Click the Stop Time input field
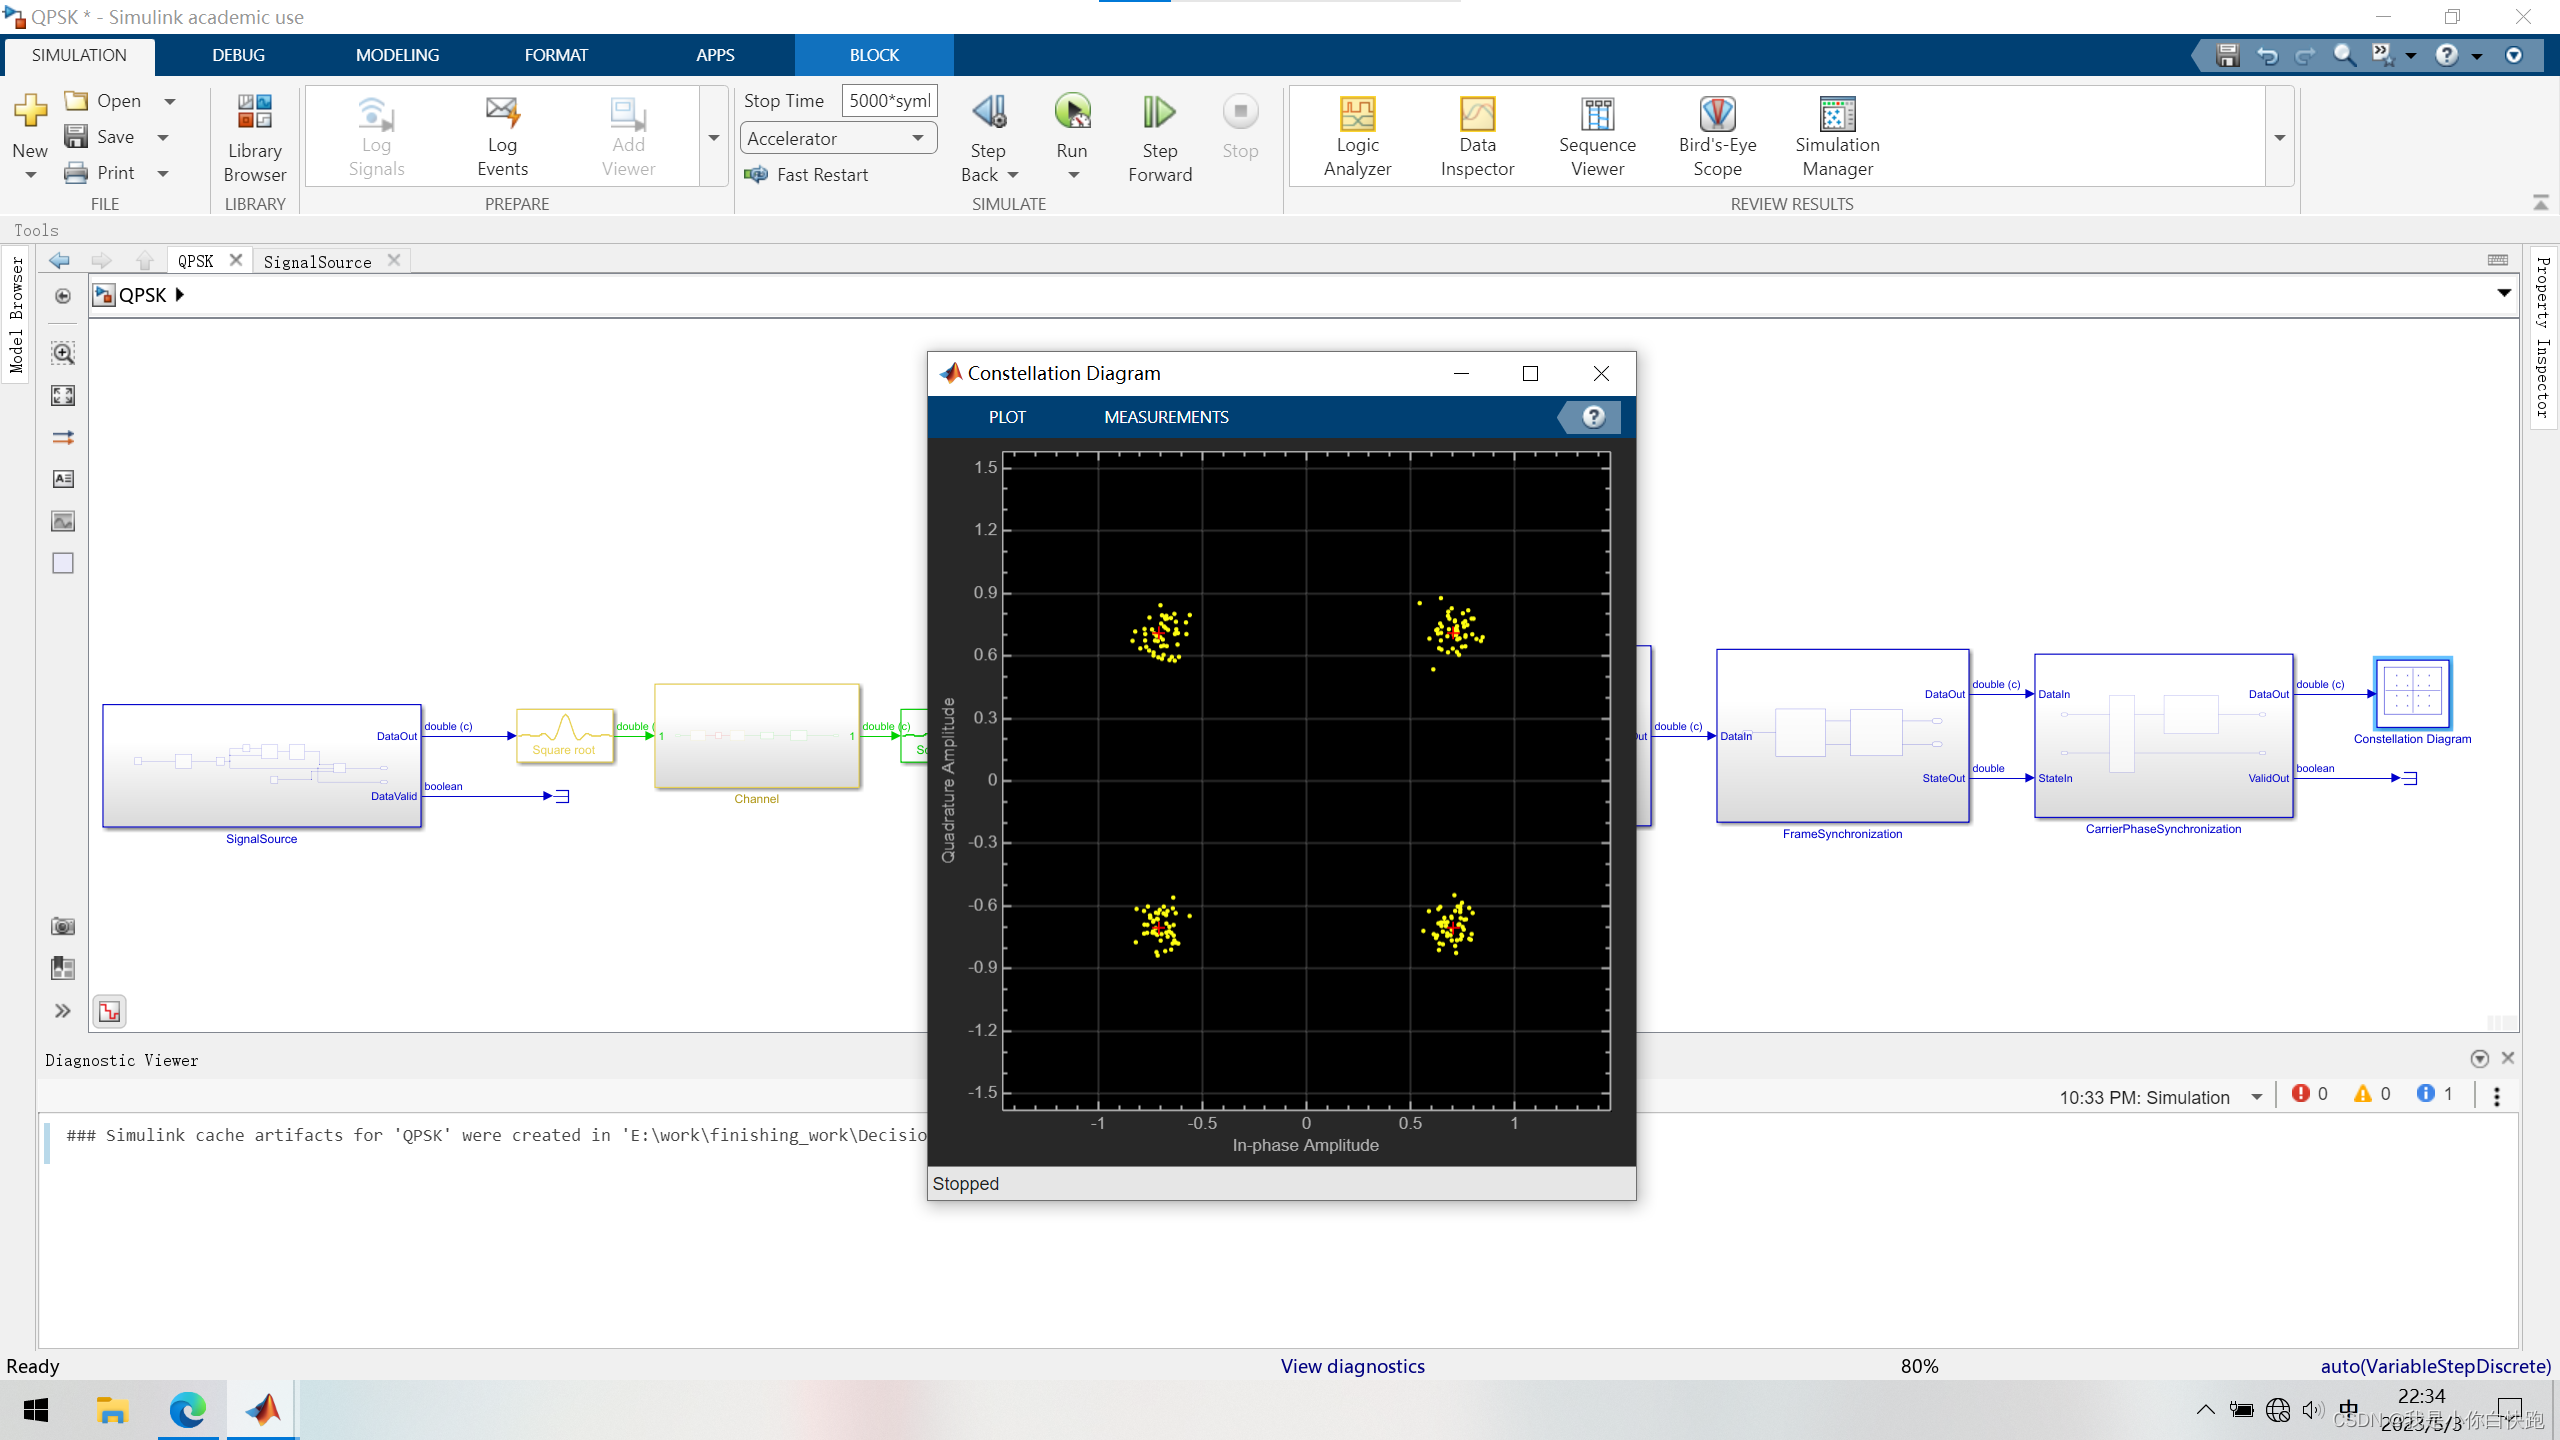This screenshot has width=2560, height=1440. pyautogui.click(x=889, y=101)
